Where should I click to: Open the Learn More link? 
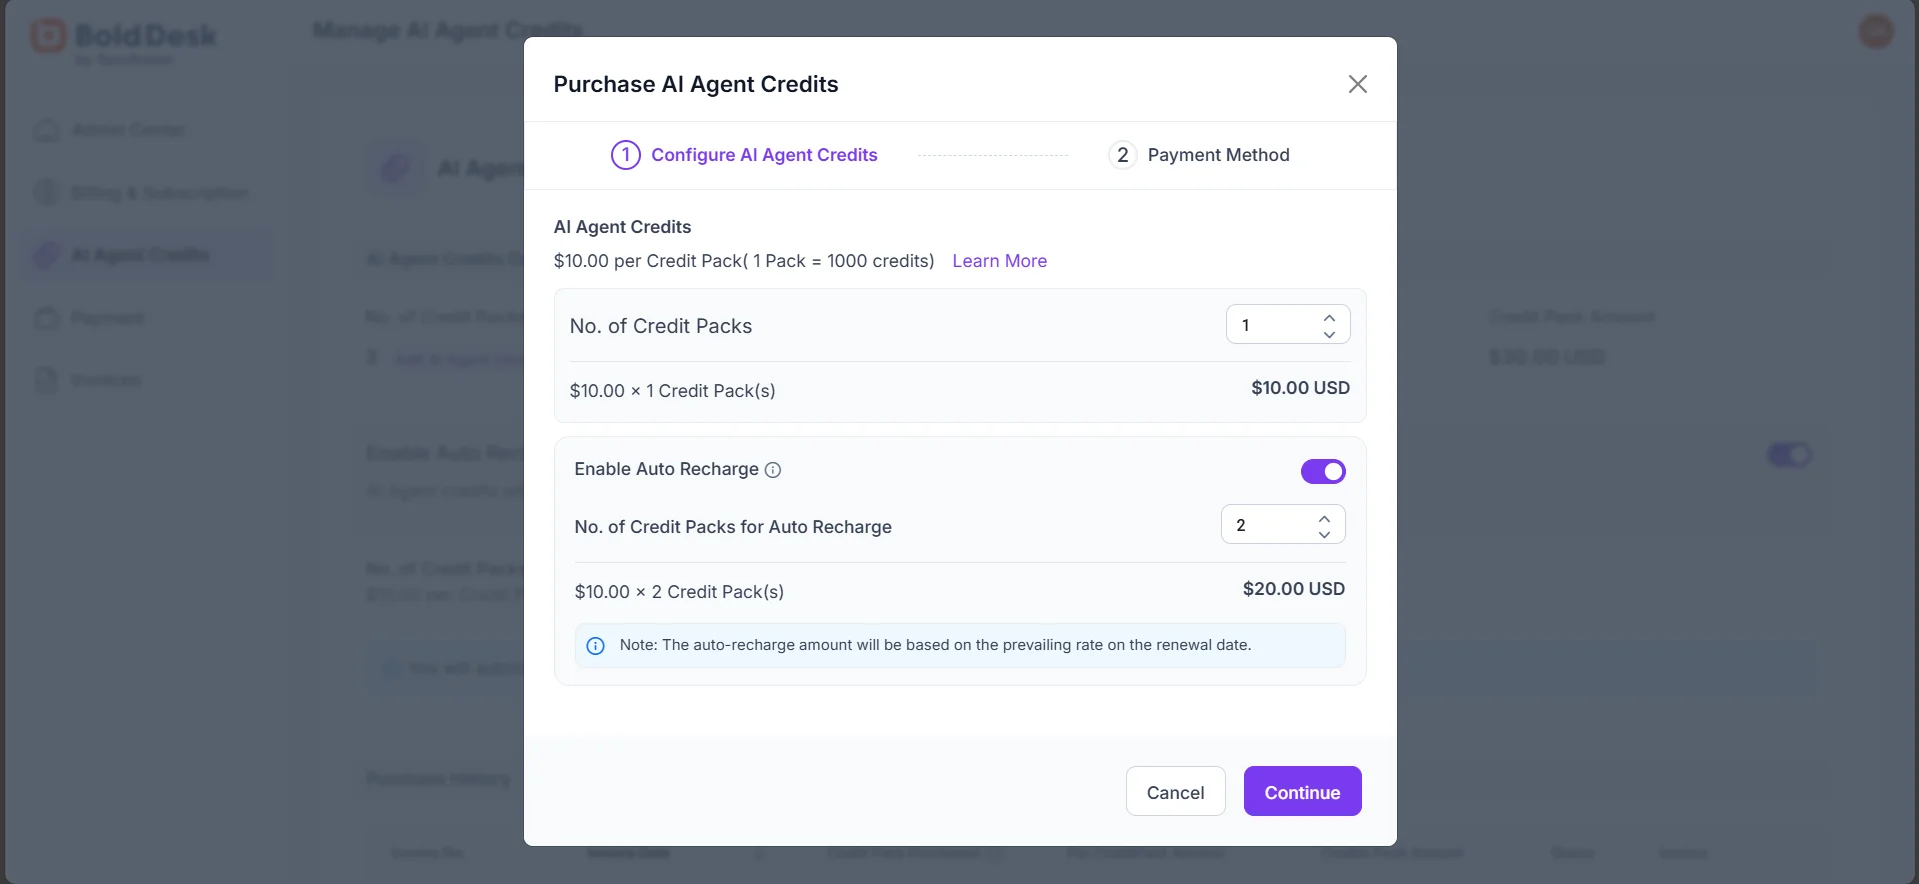tap(999, 261)
